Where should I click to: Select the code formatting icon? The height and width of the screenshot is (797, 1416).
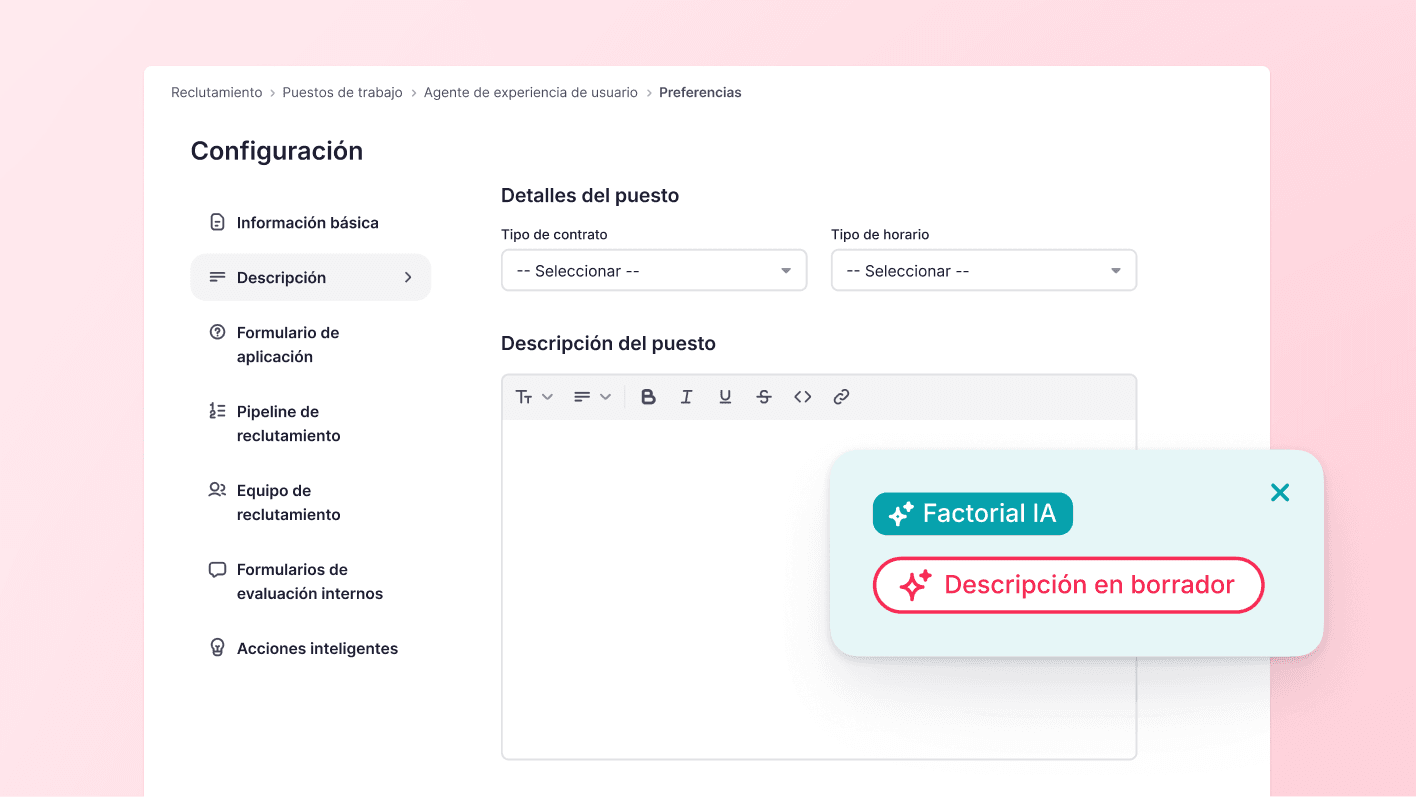pos(802,396)
